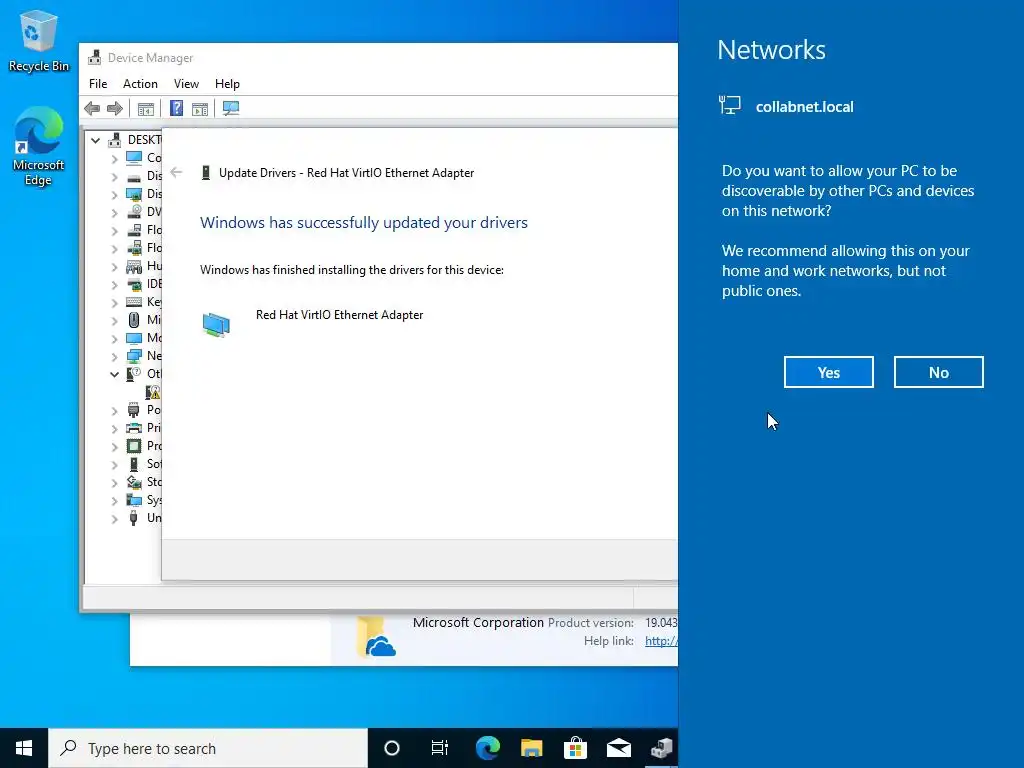Expand the 'Hu' Human Interface Devices chevron

tap(114, 266)
